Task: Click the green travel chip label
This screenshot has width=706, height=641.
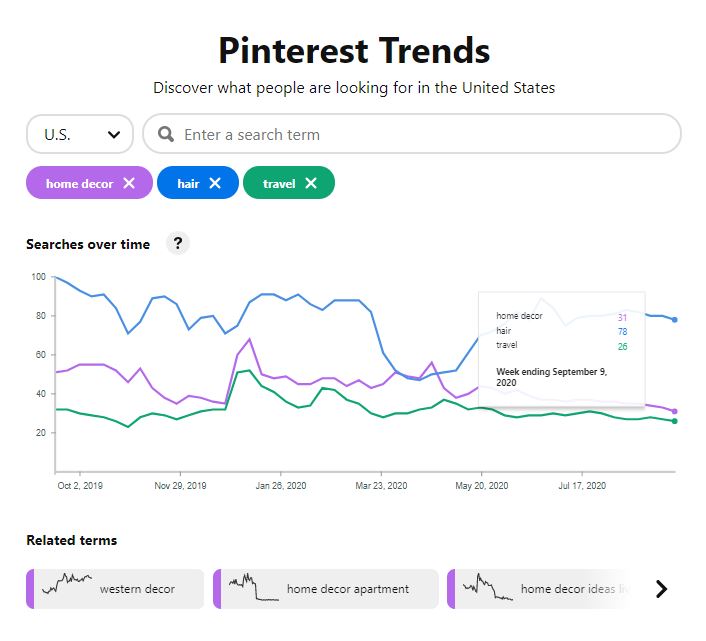Action: pyautogui.click(x=279, y=183)
